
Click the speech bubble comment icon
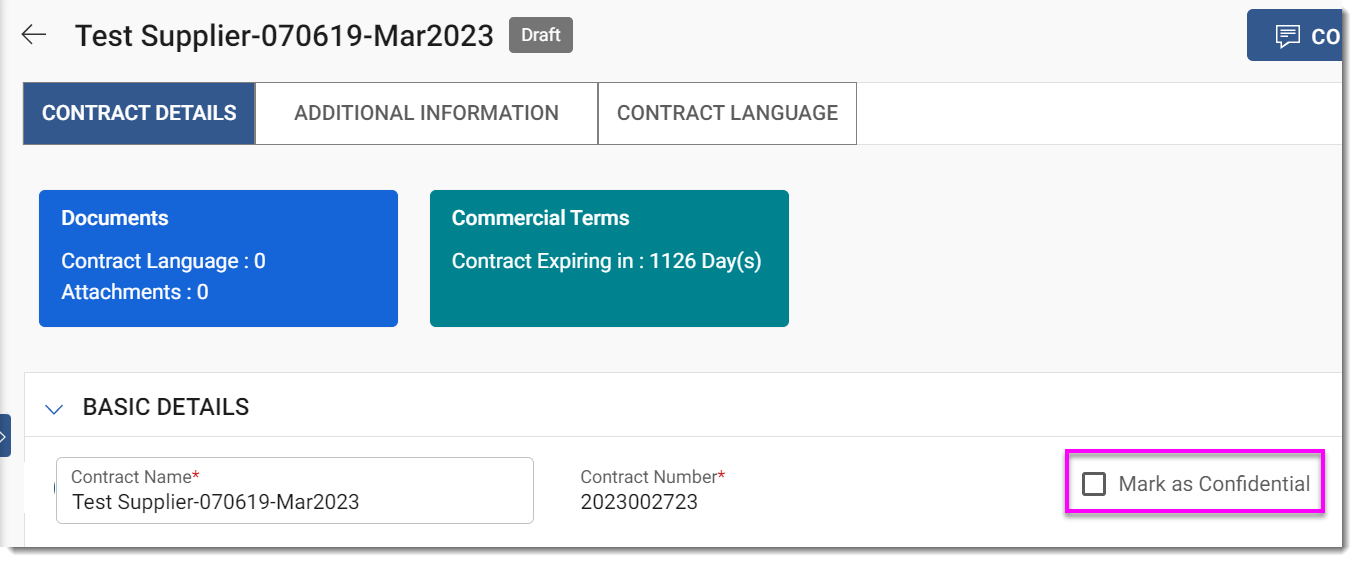(x=1287, y=37)
